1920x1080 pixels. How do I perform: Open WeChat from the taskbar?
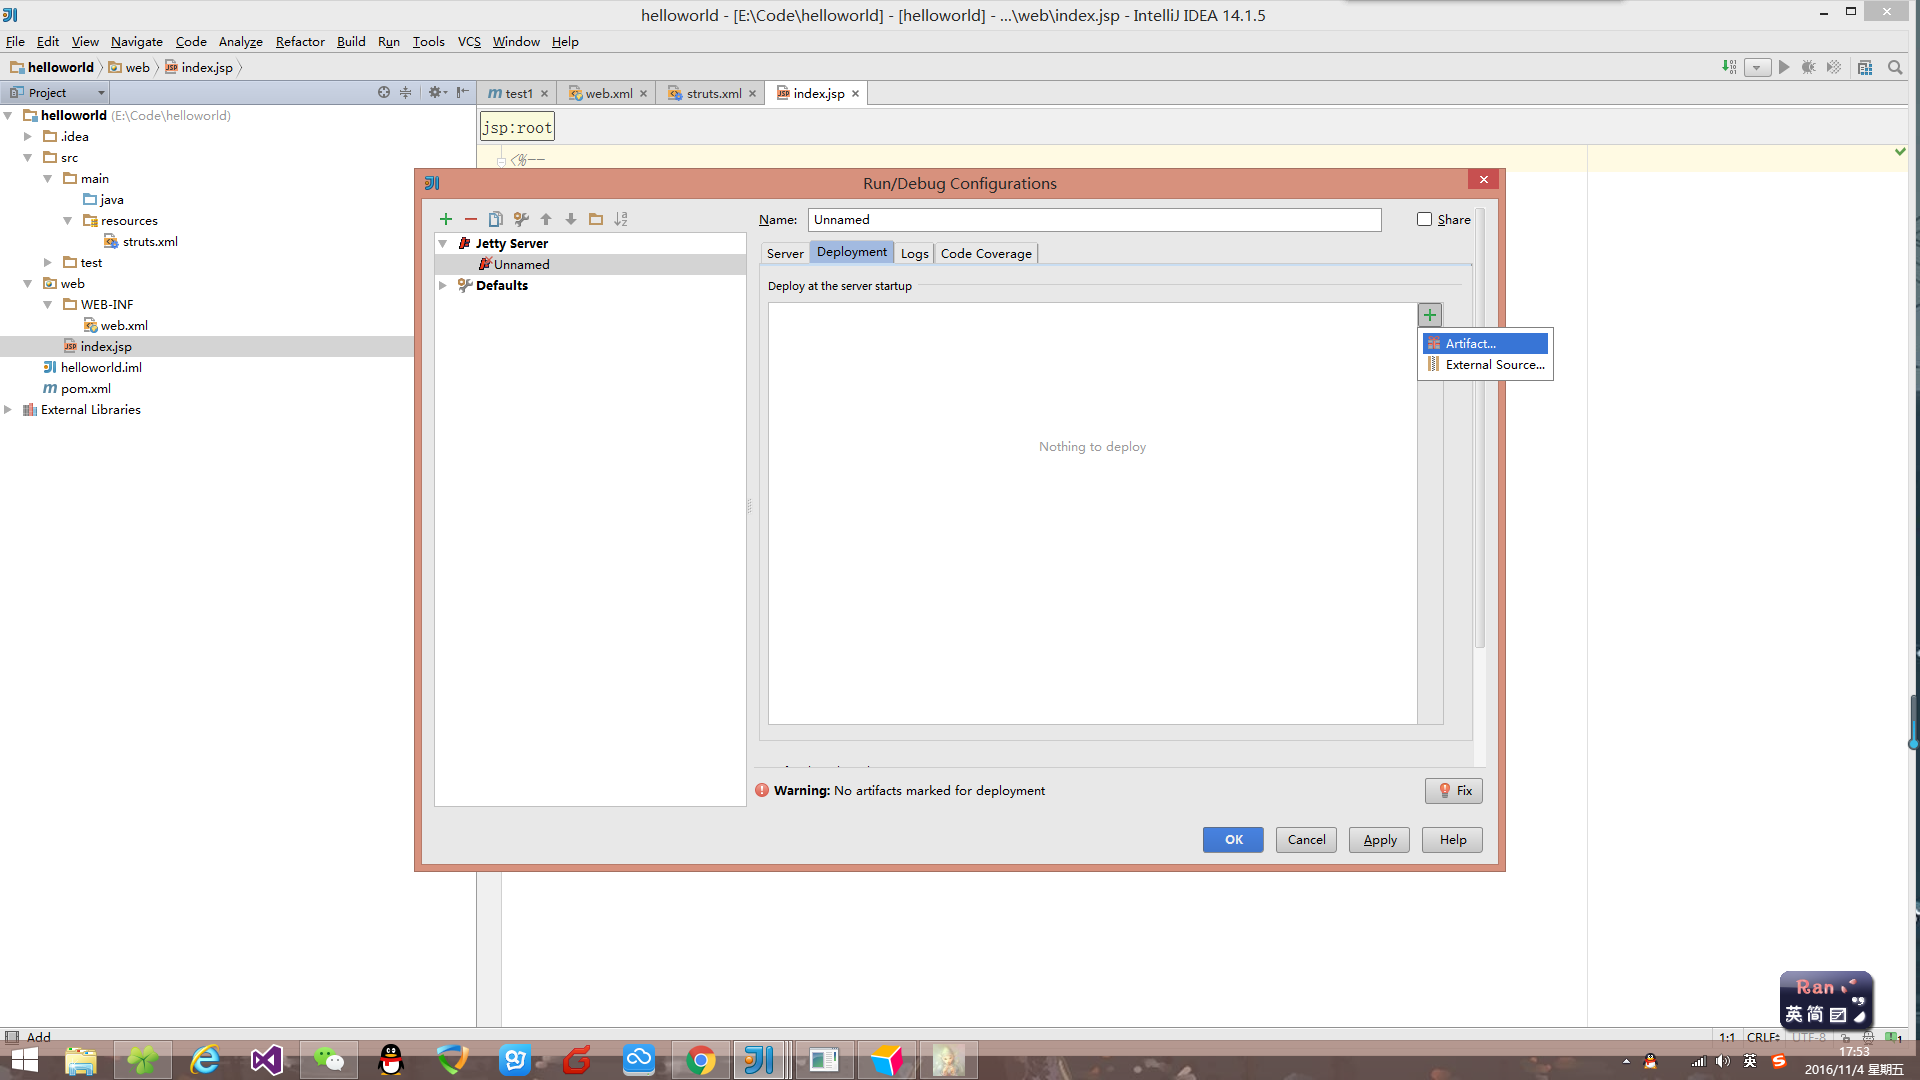click(329, 1060)
